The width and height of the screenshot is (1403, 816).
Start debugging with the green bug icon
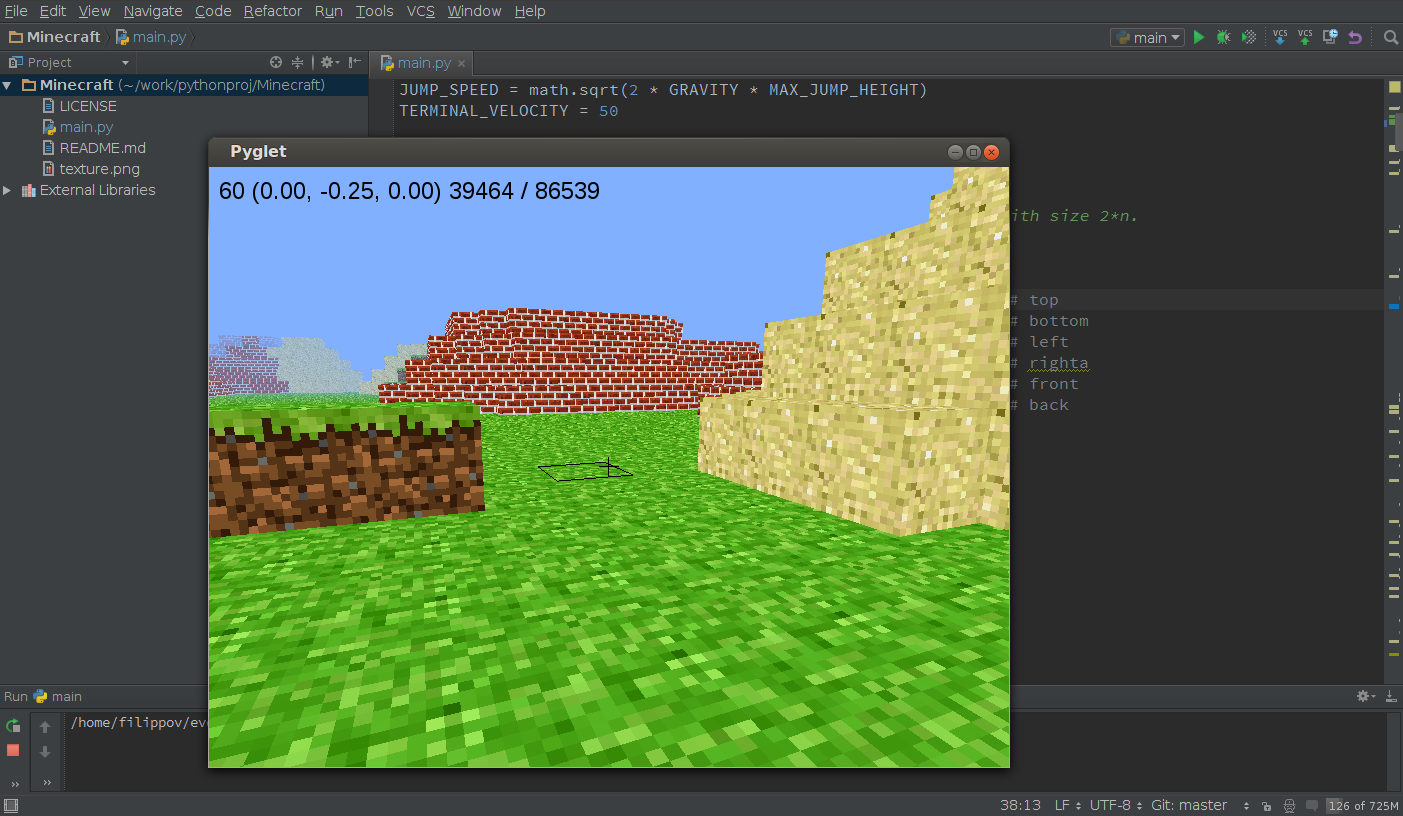tap(1223, 37)
